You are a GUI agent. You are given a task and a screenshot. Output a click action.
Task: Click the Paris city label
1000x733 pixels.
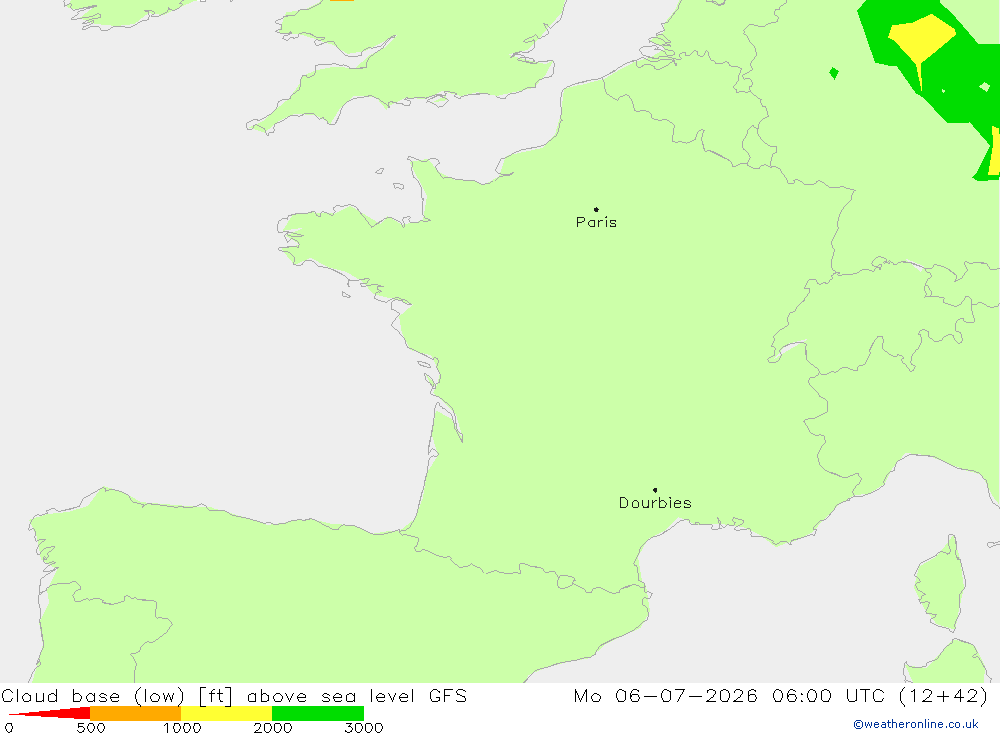pyautogui.click(x=596, y=222)
